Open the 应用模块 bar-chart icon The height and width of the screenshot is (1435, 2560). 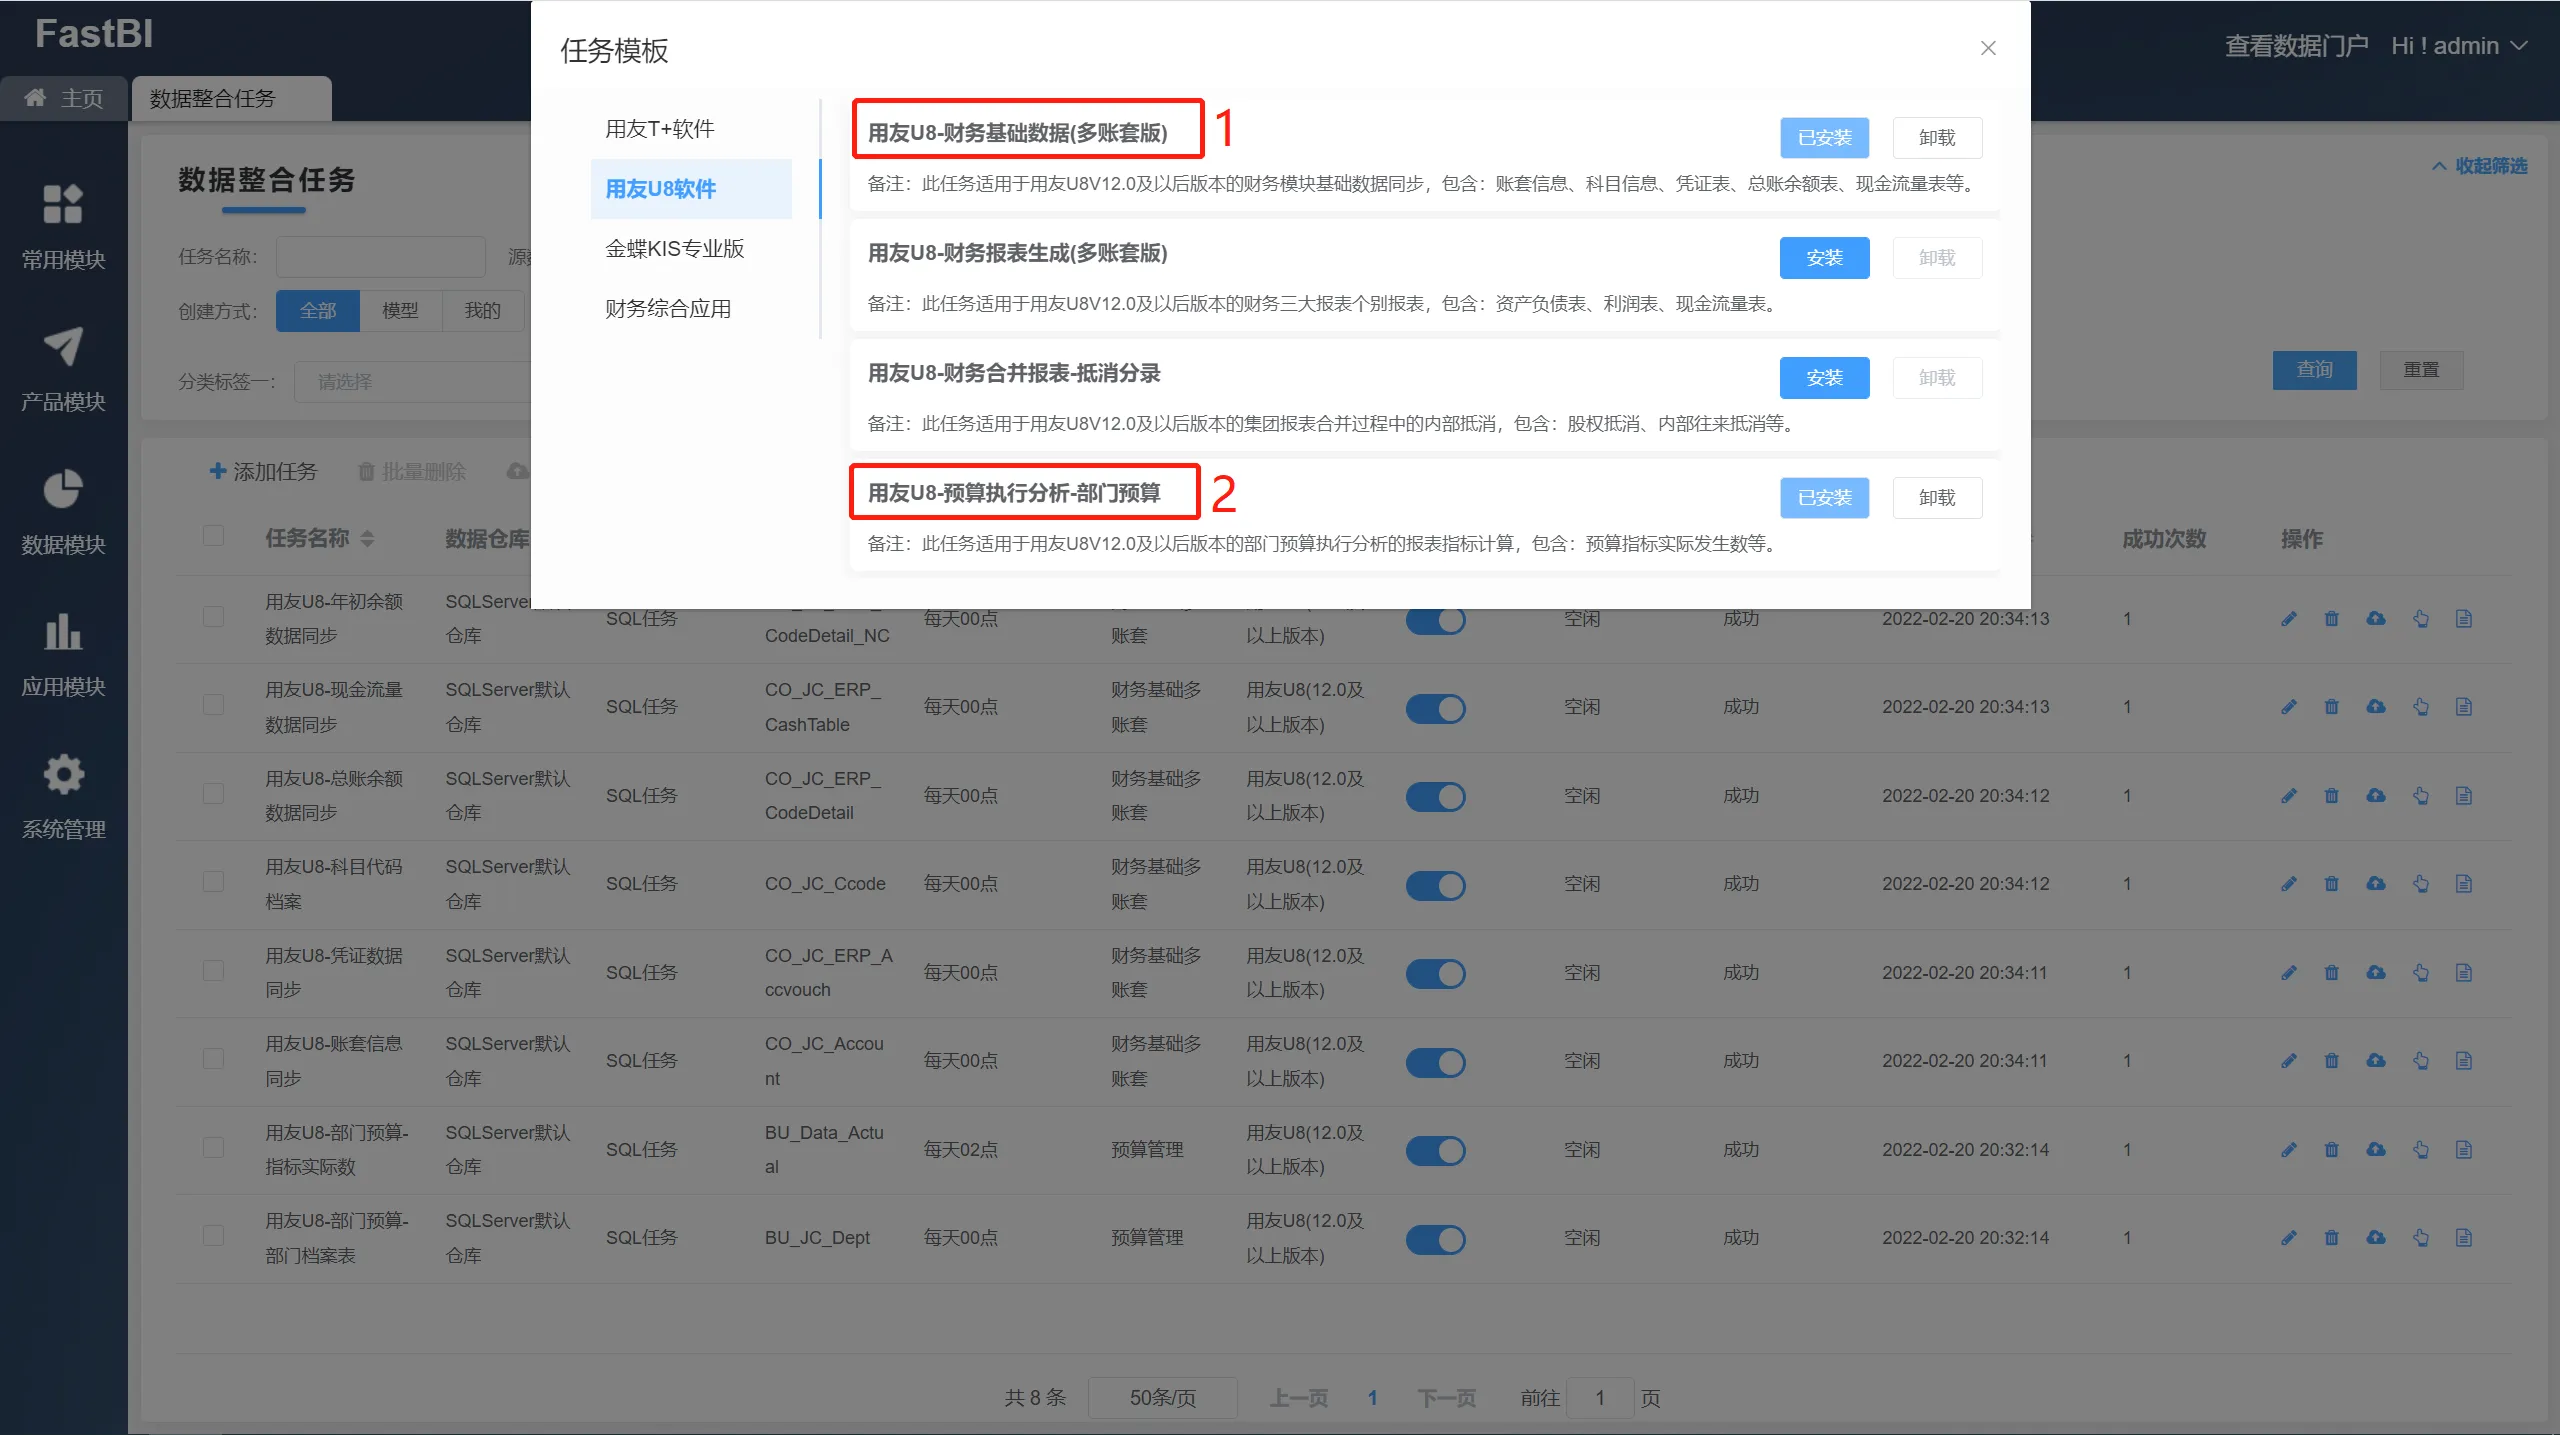click(x=63, y=632)
